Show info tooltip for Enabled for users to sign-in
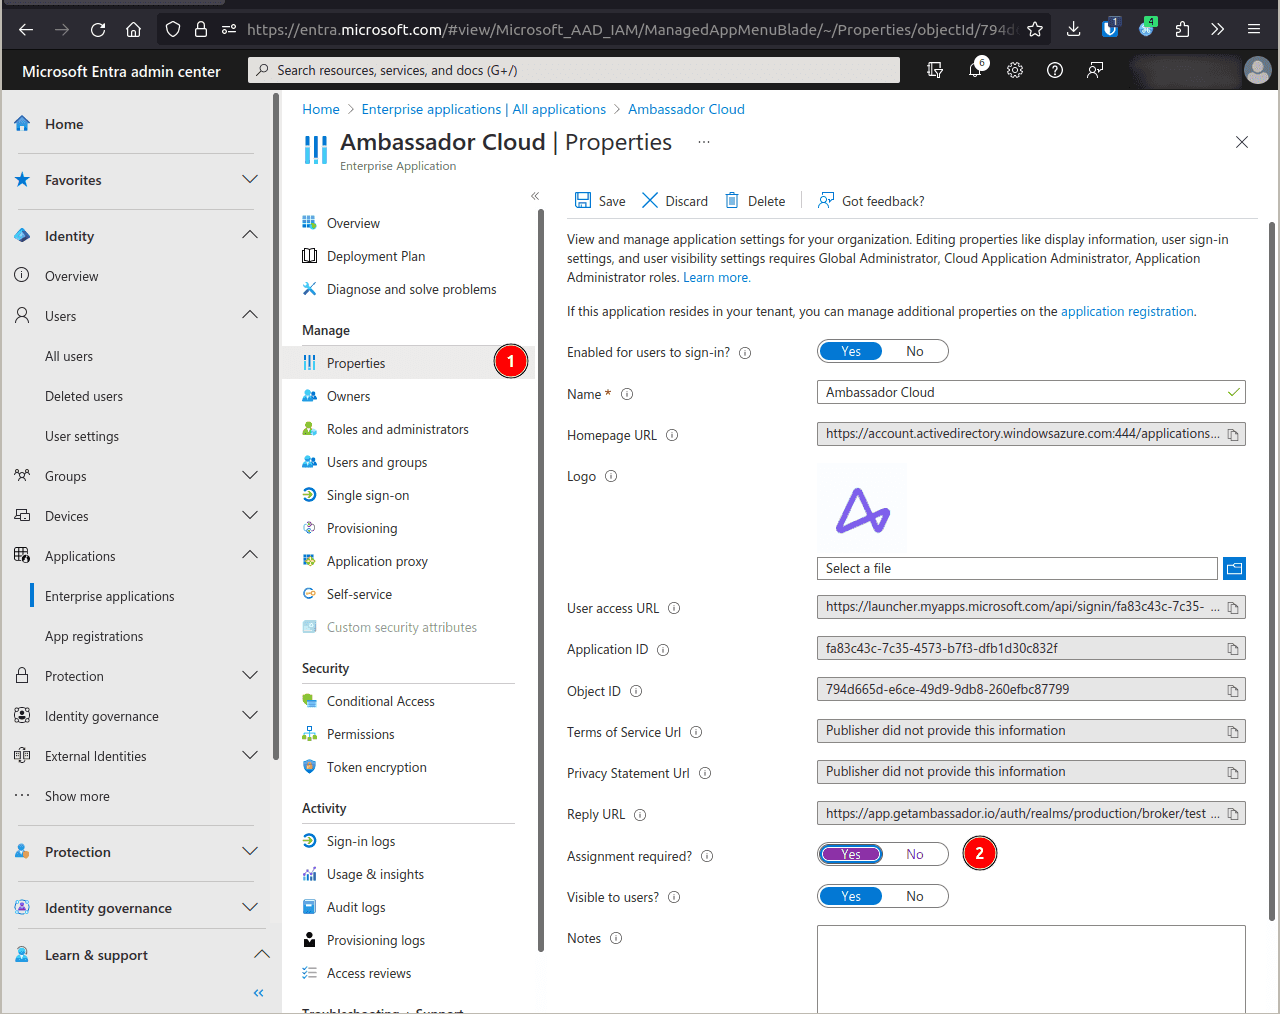This screenshot has width=1280, height=1014. tap(745, 353)
